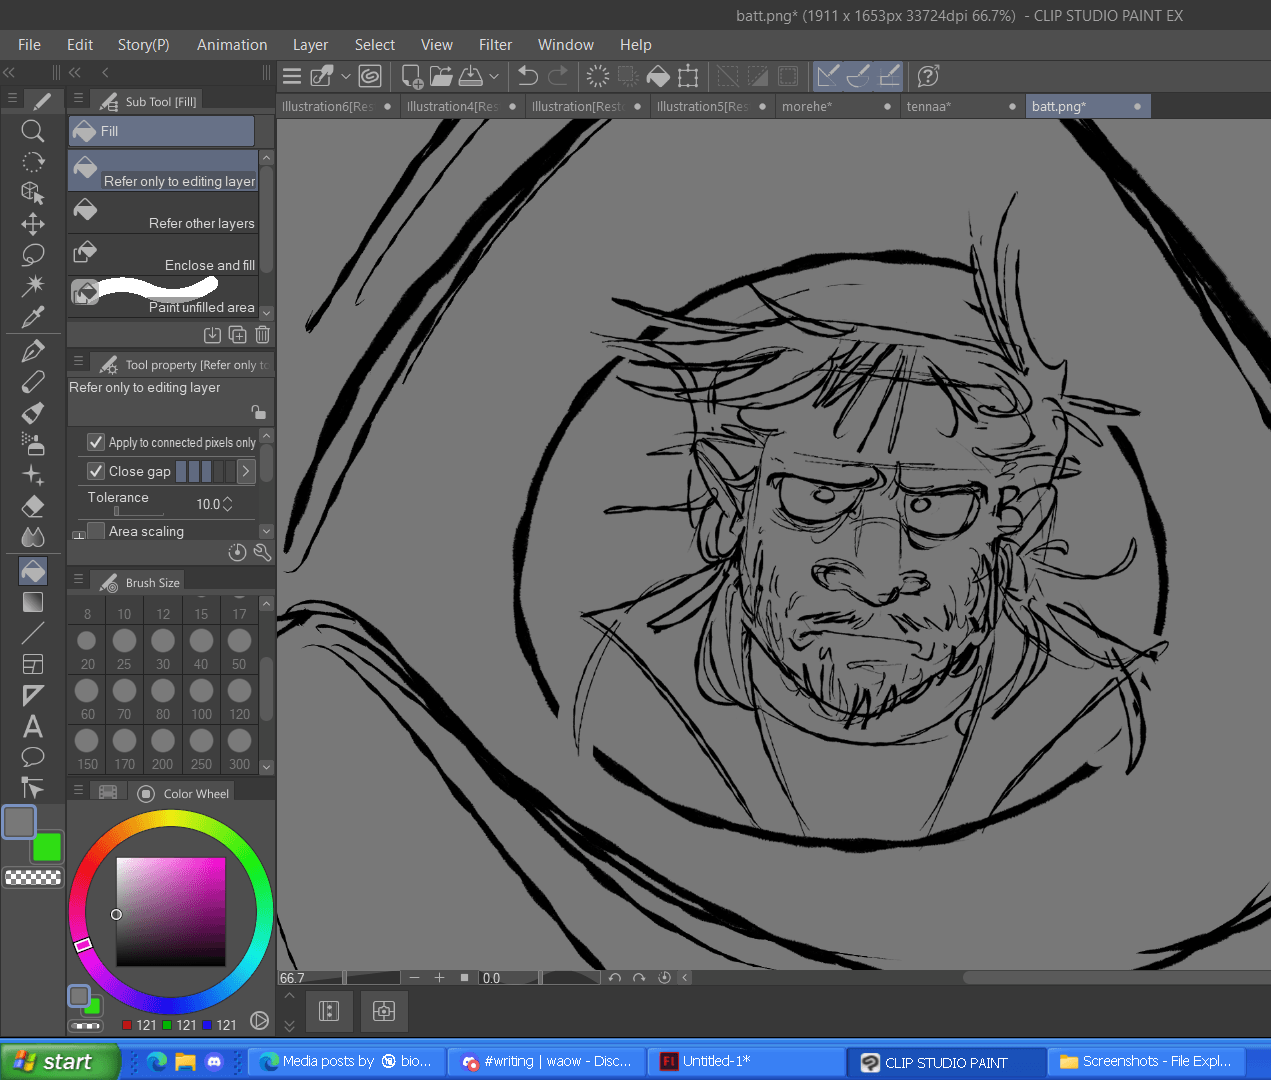Open the Filter menu
The width and height of the screenshot is (1271, 1080).
point(495,45)
